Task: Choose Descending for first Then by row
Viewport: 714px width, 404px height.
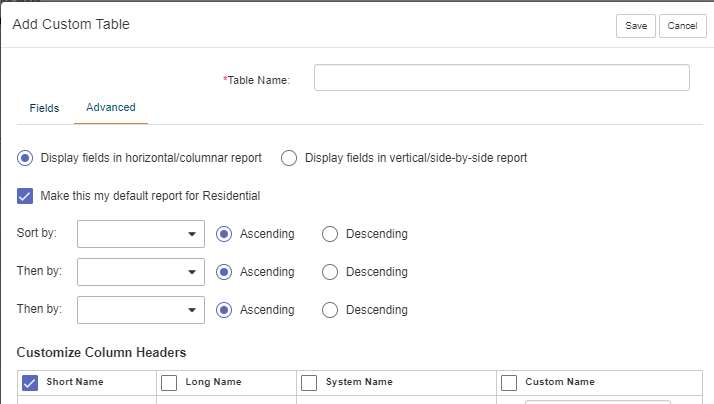Action: (330, 272)
